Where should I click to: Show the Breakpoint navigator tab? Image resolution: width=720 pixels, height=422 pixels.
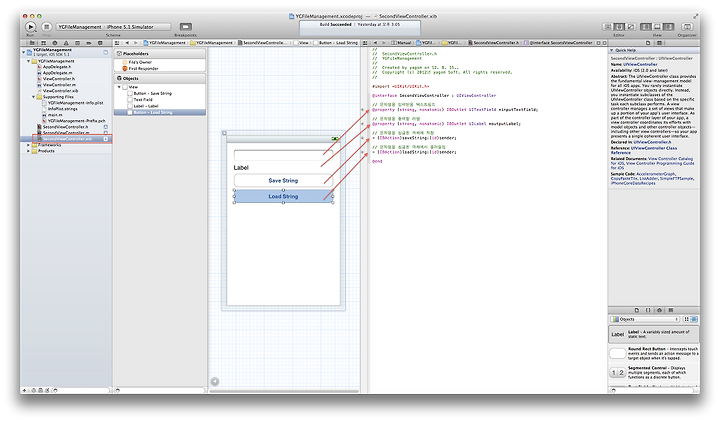[x=89, y=43]
